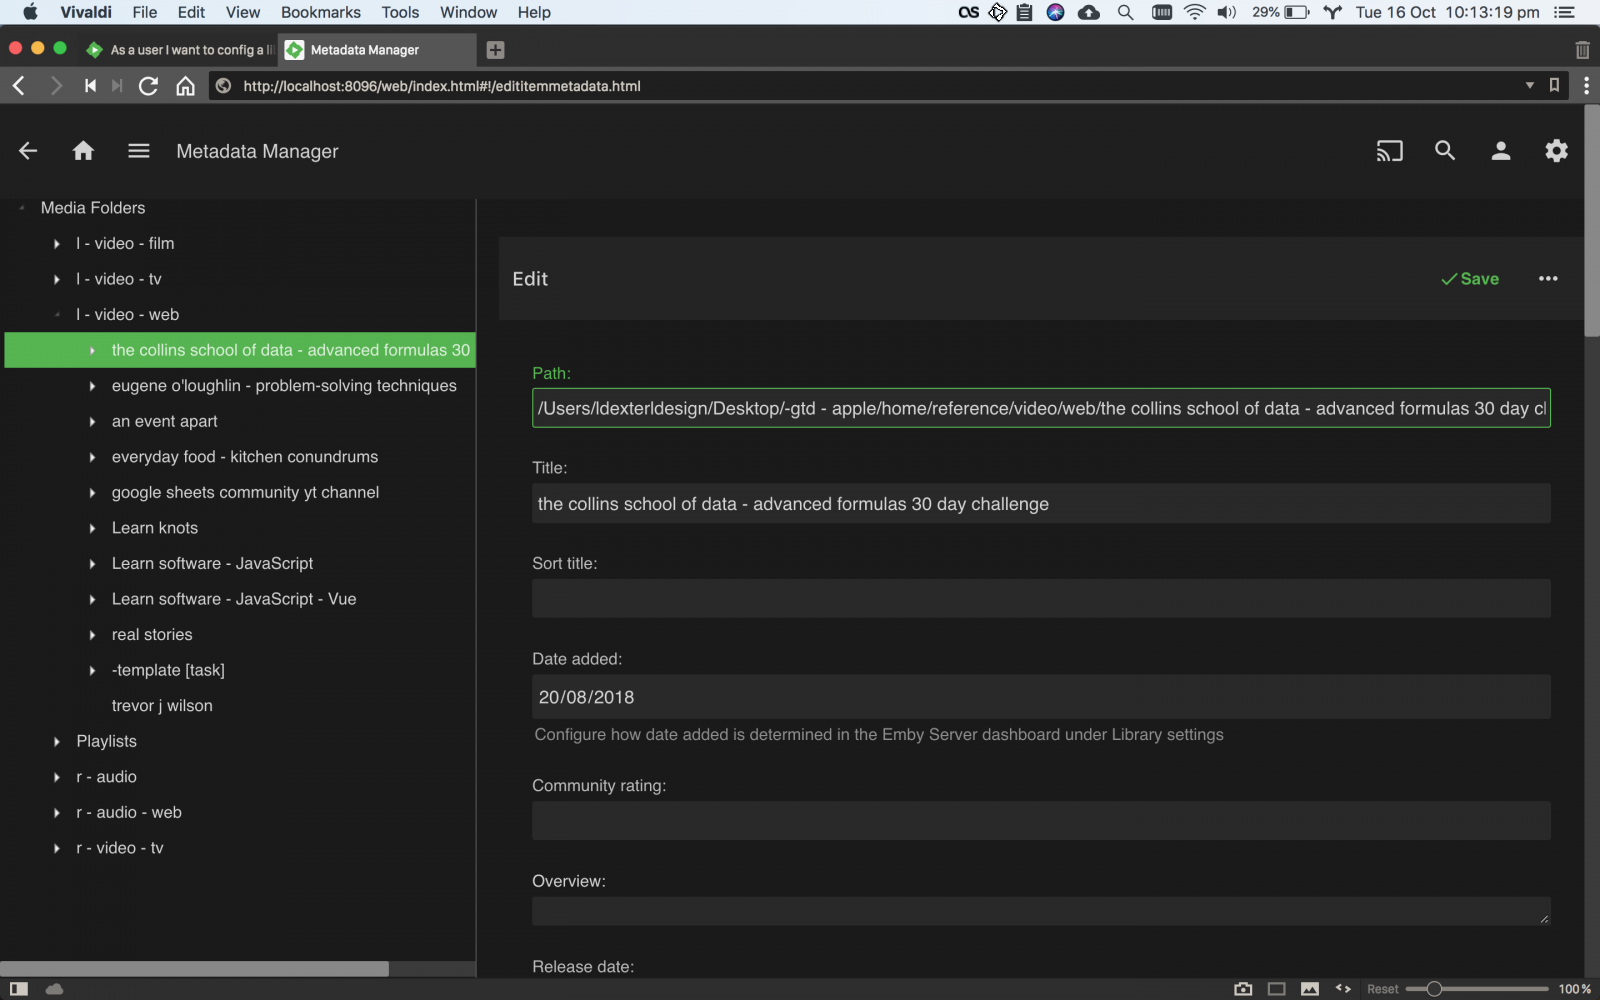The width and height of the screenshot is (1600, 1000).
Task: Click the back arrow in Emby header
Action: pyautogui.click(x=28, y=151)
